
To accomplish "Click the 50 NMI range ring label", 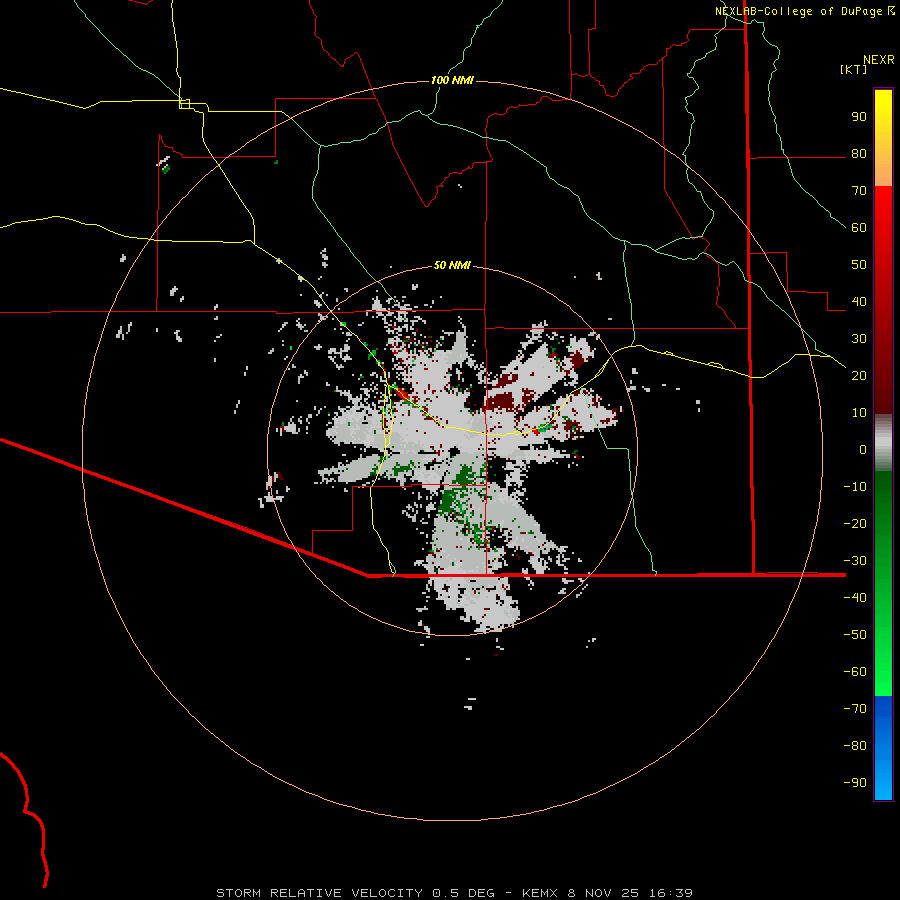I will tap(452, 265).
